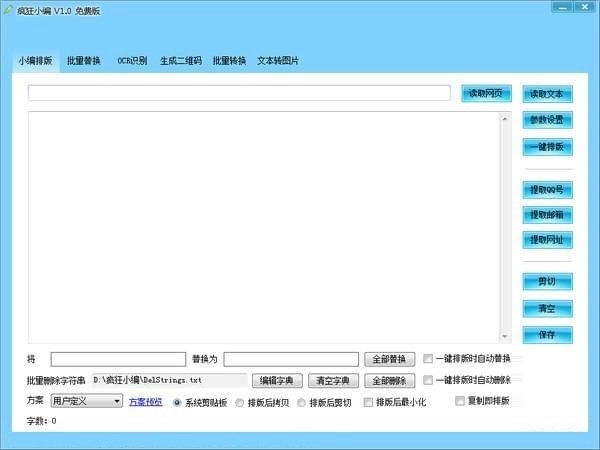Open 参数设置 settings
The image size is (600, 450).
point(547,120)
